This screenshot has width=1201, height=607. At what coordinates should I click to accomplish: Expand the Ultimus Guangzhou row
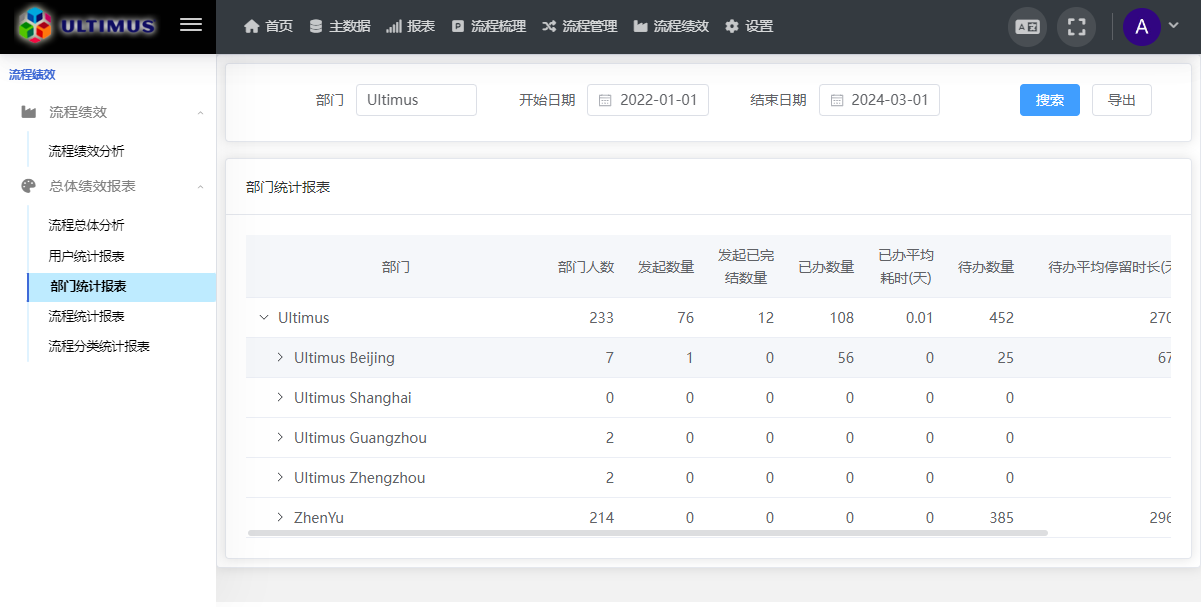[x=280, y=438]
